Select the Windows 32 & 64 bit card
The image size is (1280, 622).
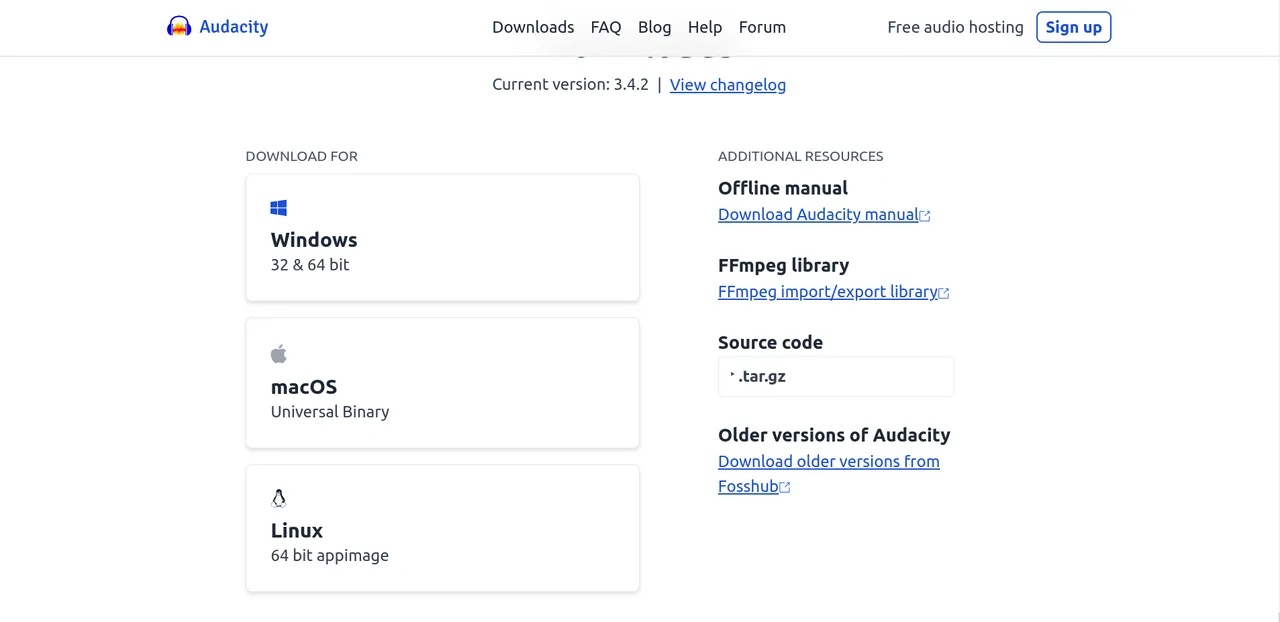442,237
